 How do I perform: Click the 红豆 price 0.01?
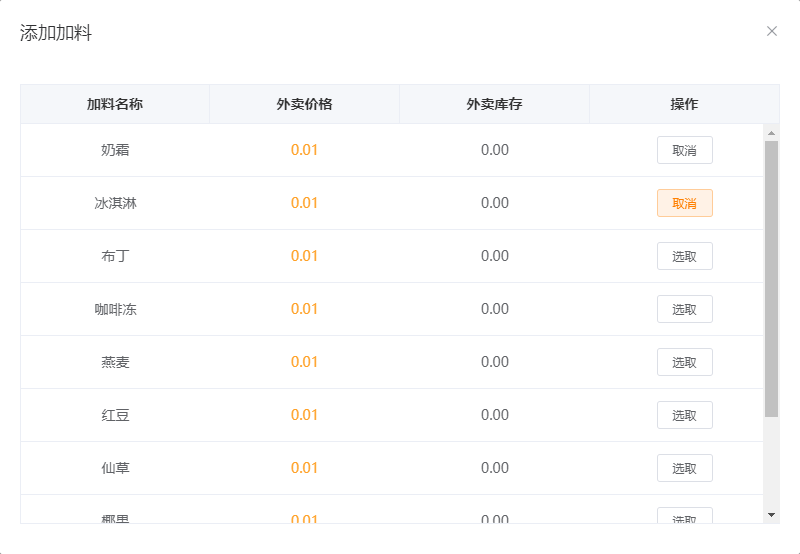point(304,415)
